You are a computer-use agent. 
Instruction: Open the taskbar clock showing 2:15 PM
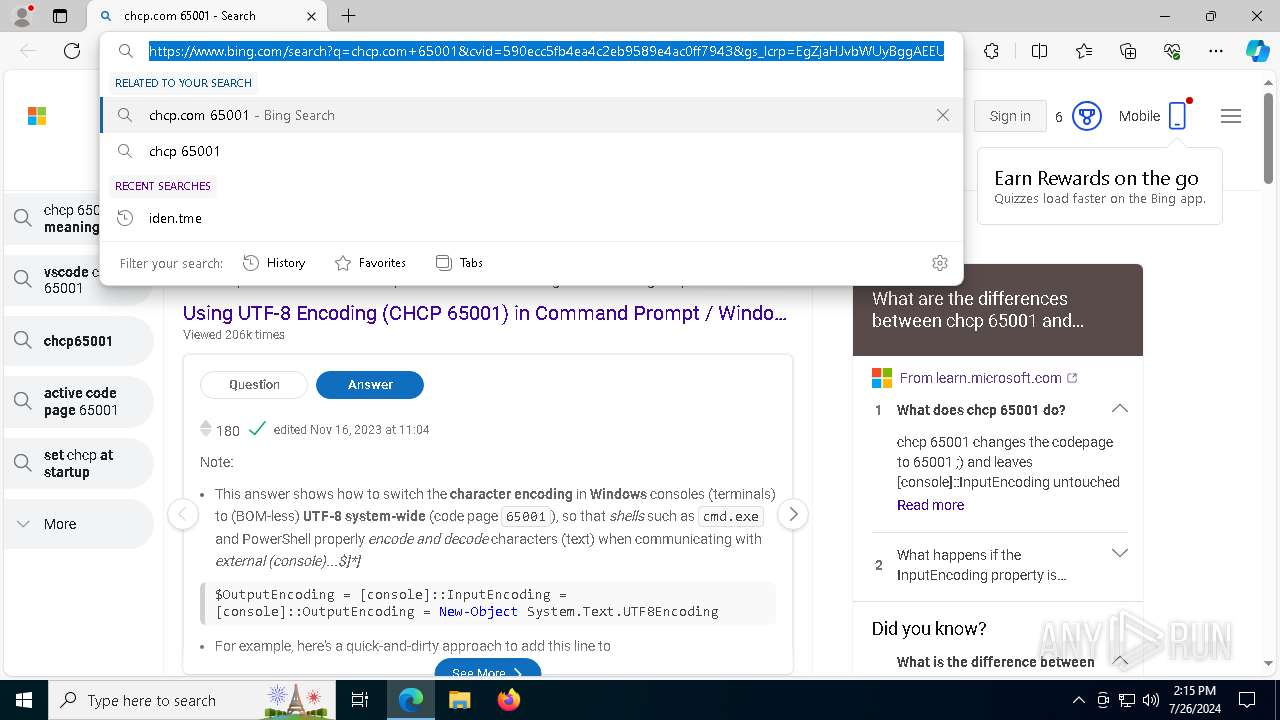point(1193,700)
